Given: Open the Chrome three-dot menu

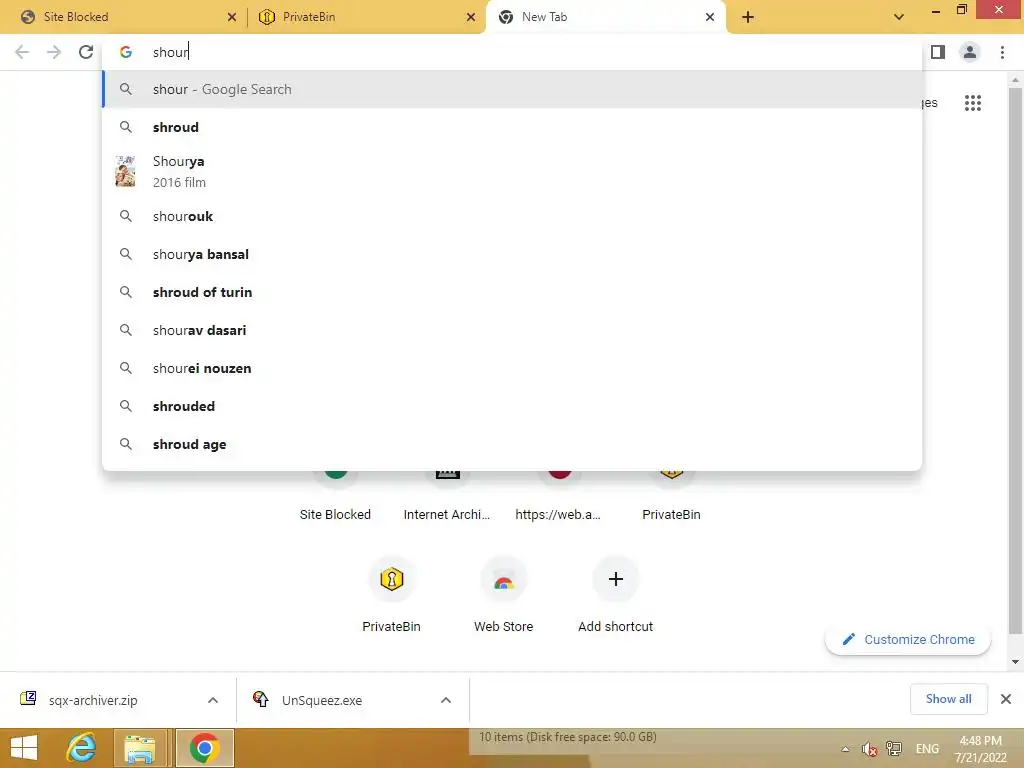Looking at the screenshot, I should pos(1002,52).
